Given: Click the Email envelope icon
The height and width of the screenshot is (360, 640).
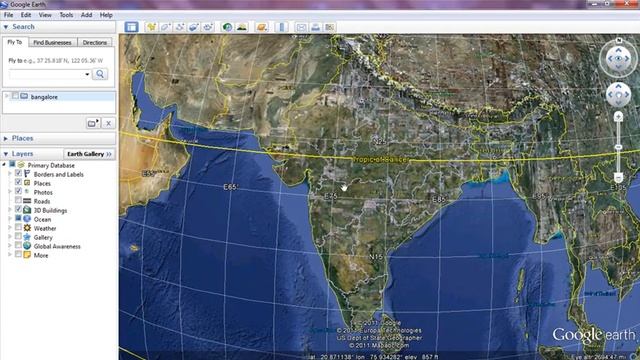Looking at the screenshot, I should coord(301,27).
